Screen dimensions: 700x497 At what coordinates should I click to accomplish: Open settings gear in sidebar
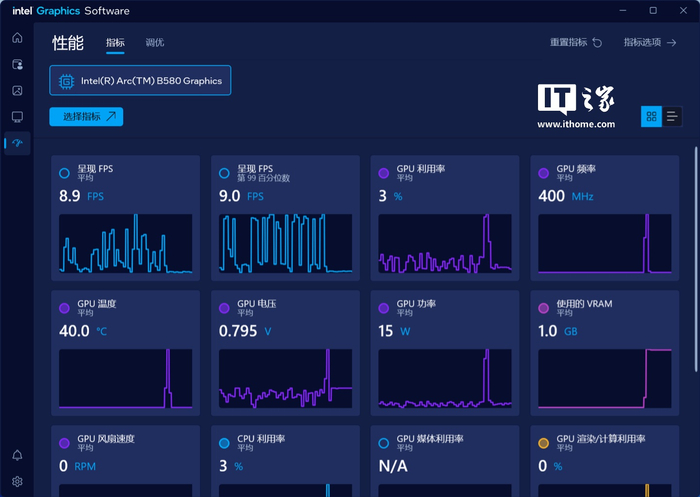(17, 481)
